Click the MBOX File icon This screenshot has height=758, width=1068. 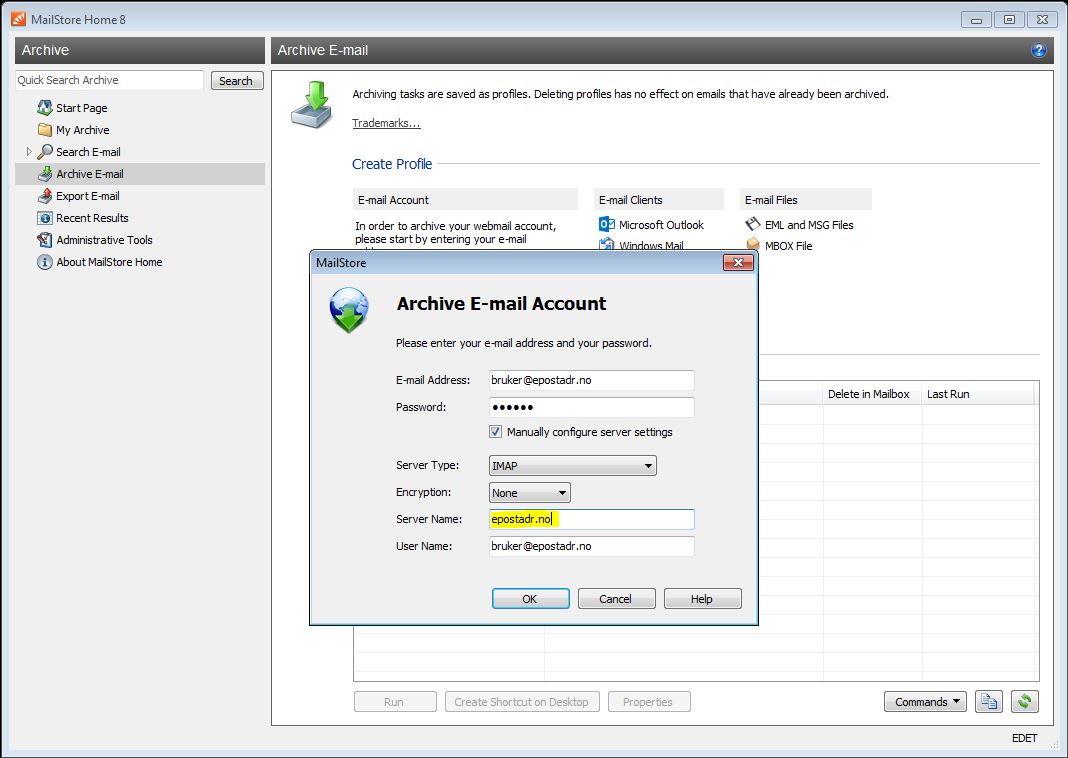[753, 245]
